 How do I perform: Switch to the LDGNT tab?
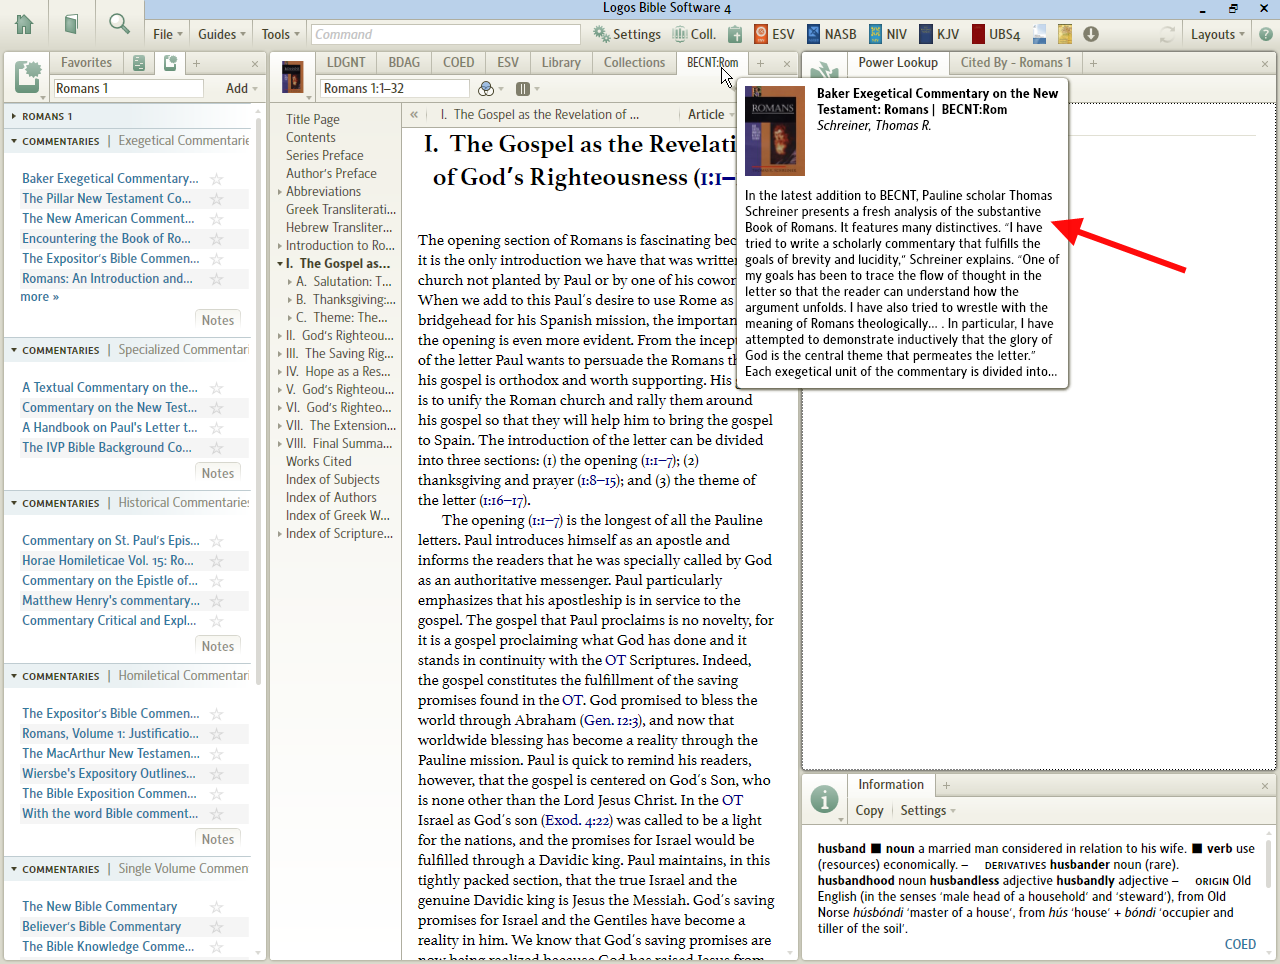346,62
